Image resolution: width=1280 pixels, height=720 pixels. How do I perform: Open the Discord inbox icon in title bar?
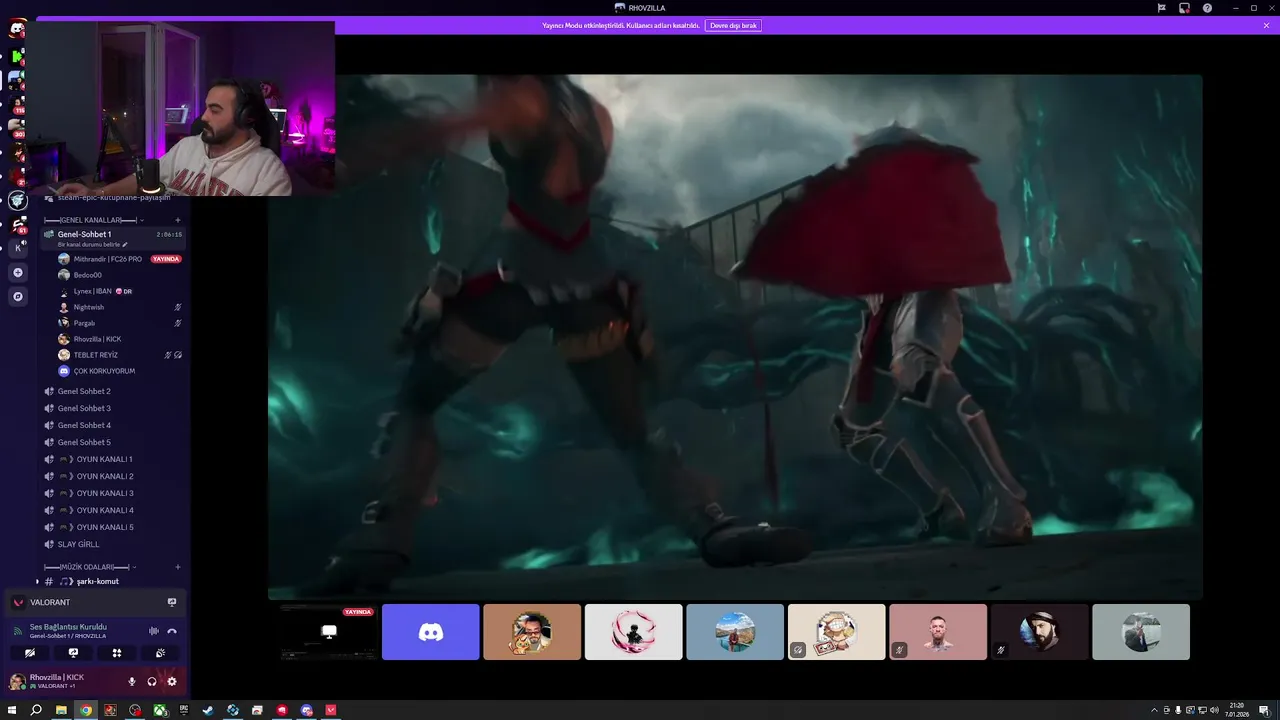(x=1184, y=8)
